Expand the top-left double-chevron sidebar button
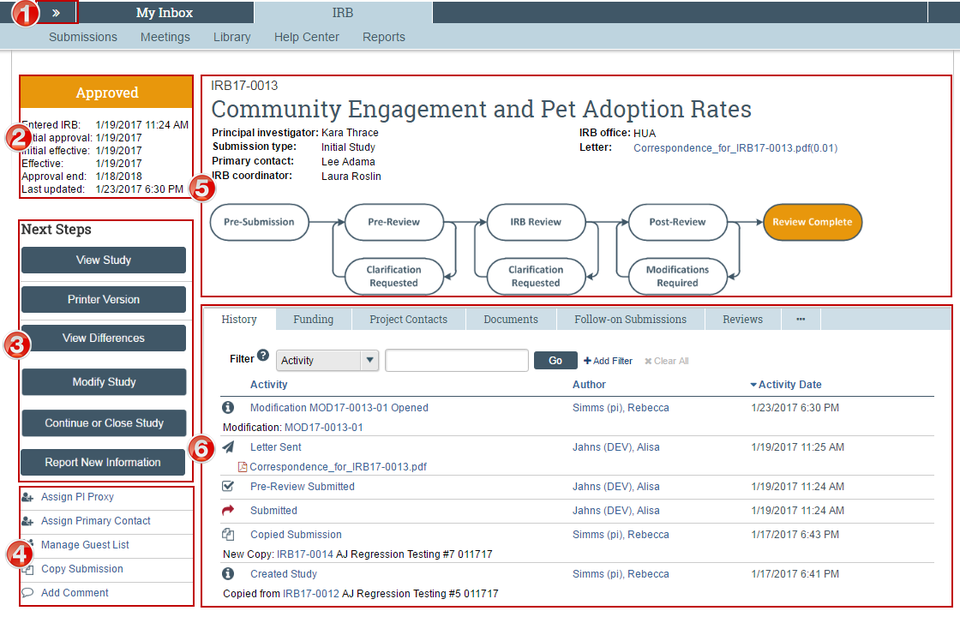This screenshot has height=617, width=960. 56,13
